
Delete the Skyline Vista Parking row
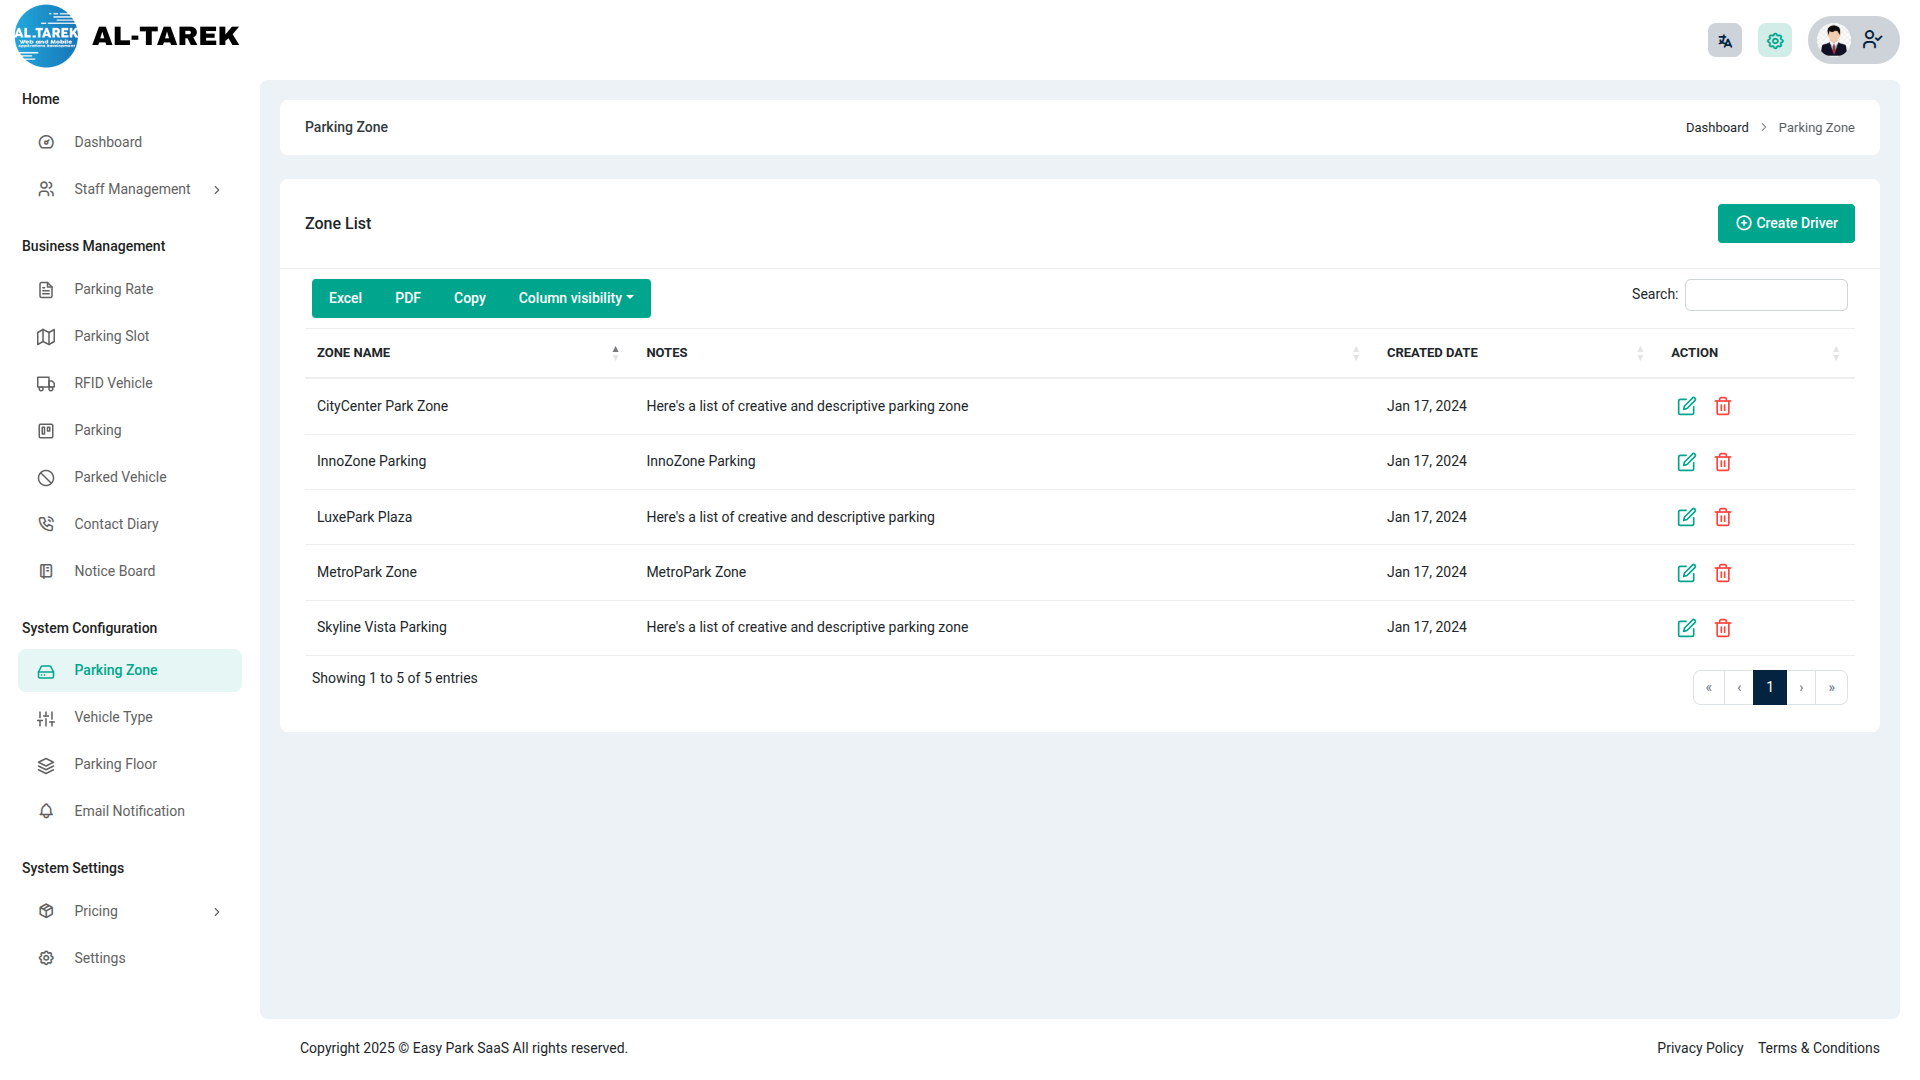(x=1723, y=628)
